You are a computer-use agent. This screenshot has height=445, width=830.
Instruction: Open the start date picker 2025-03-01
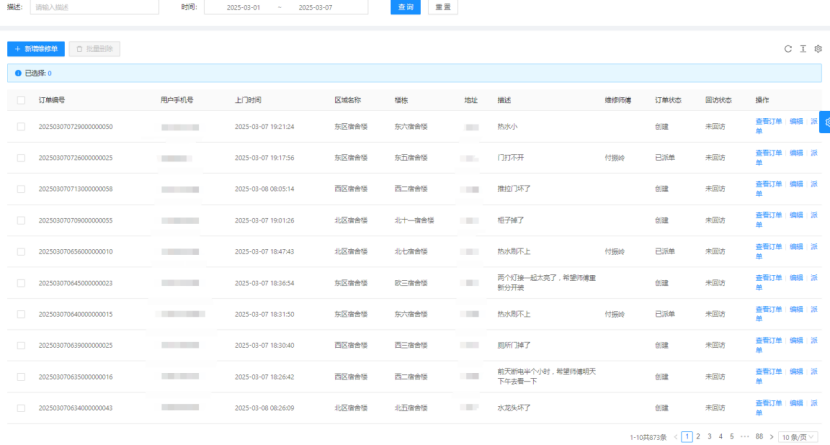(244, 7)
